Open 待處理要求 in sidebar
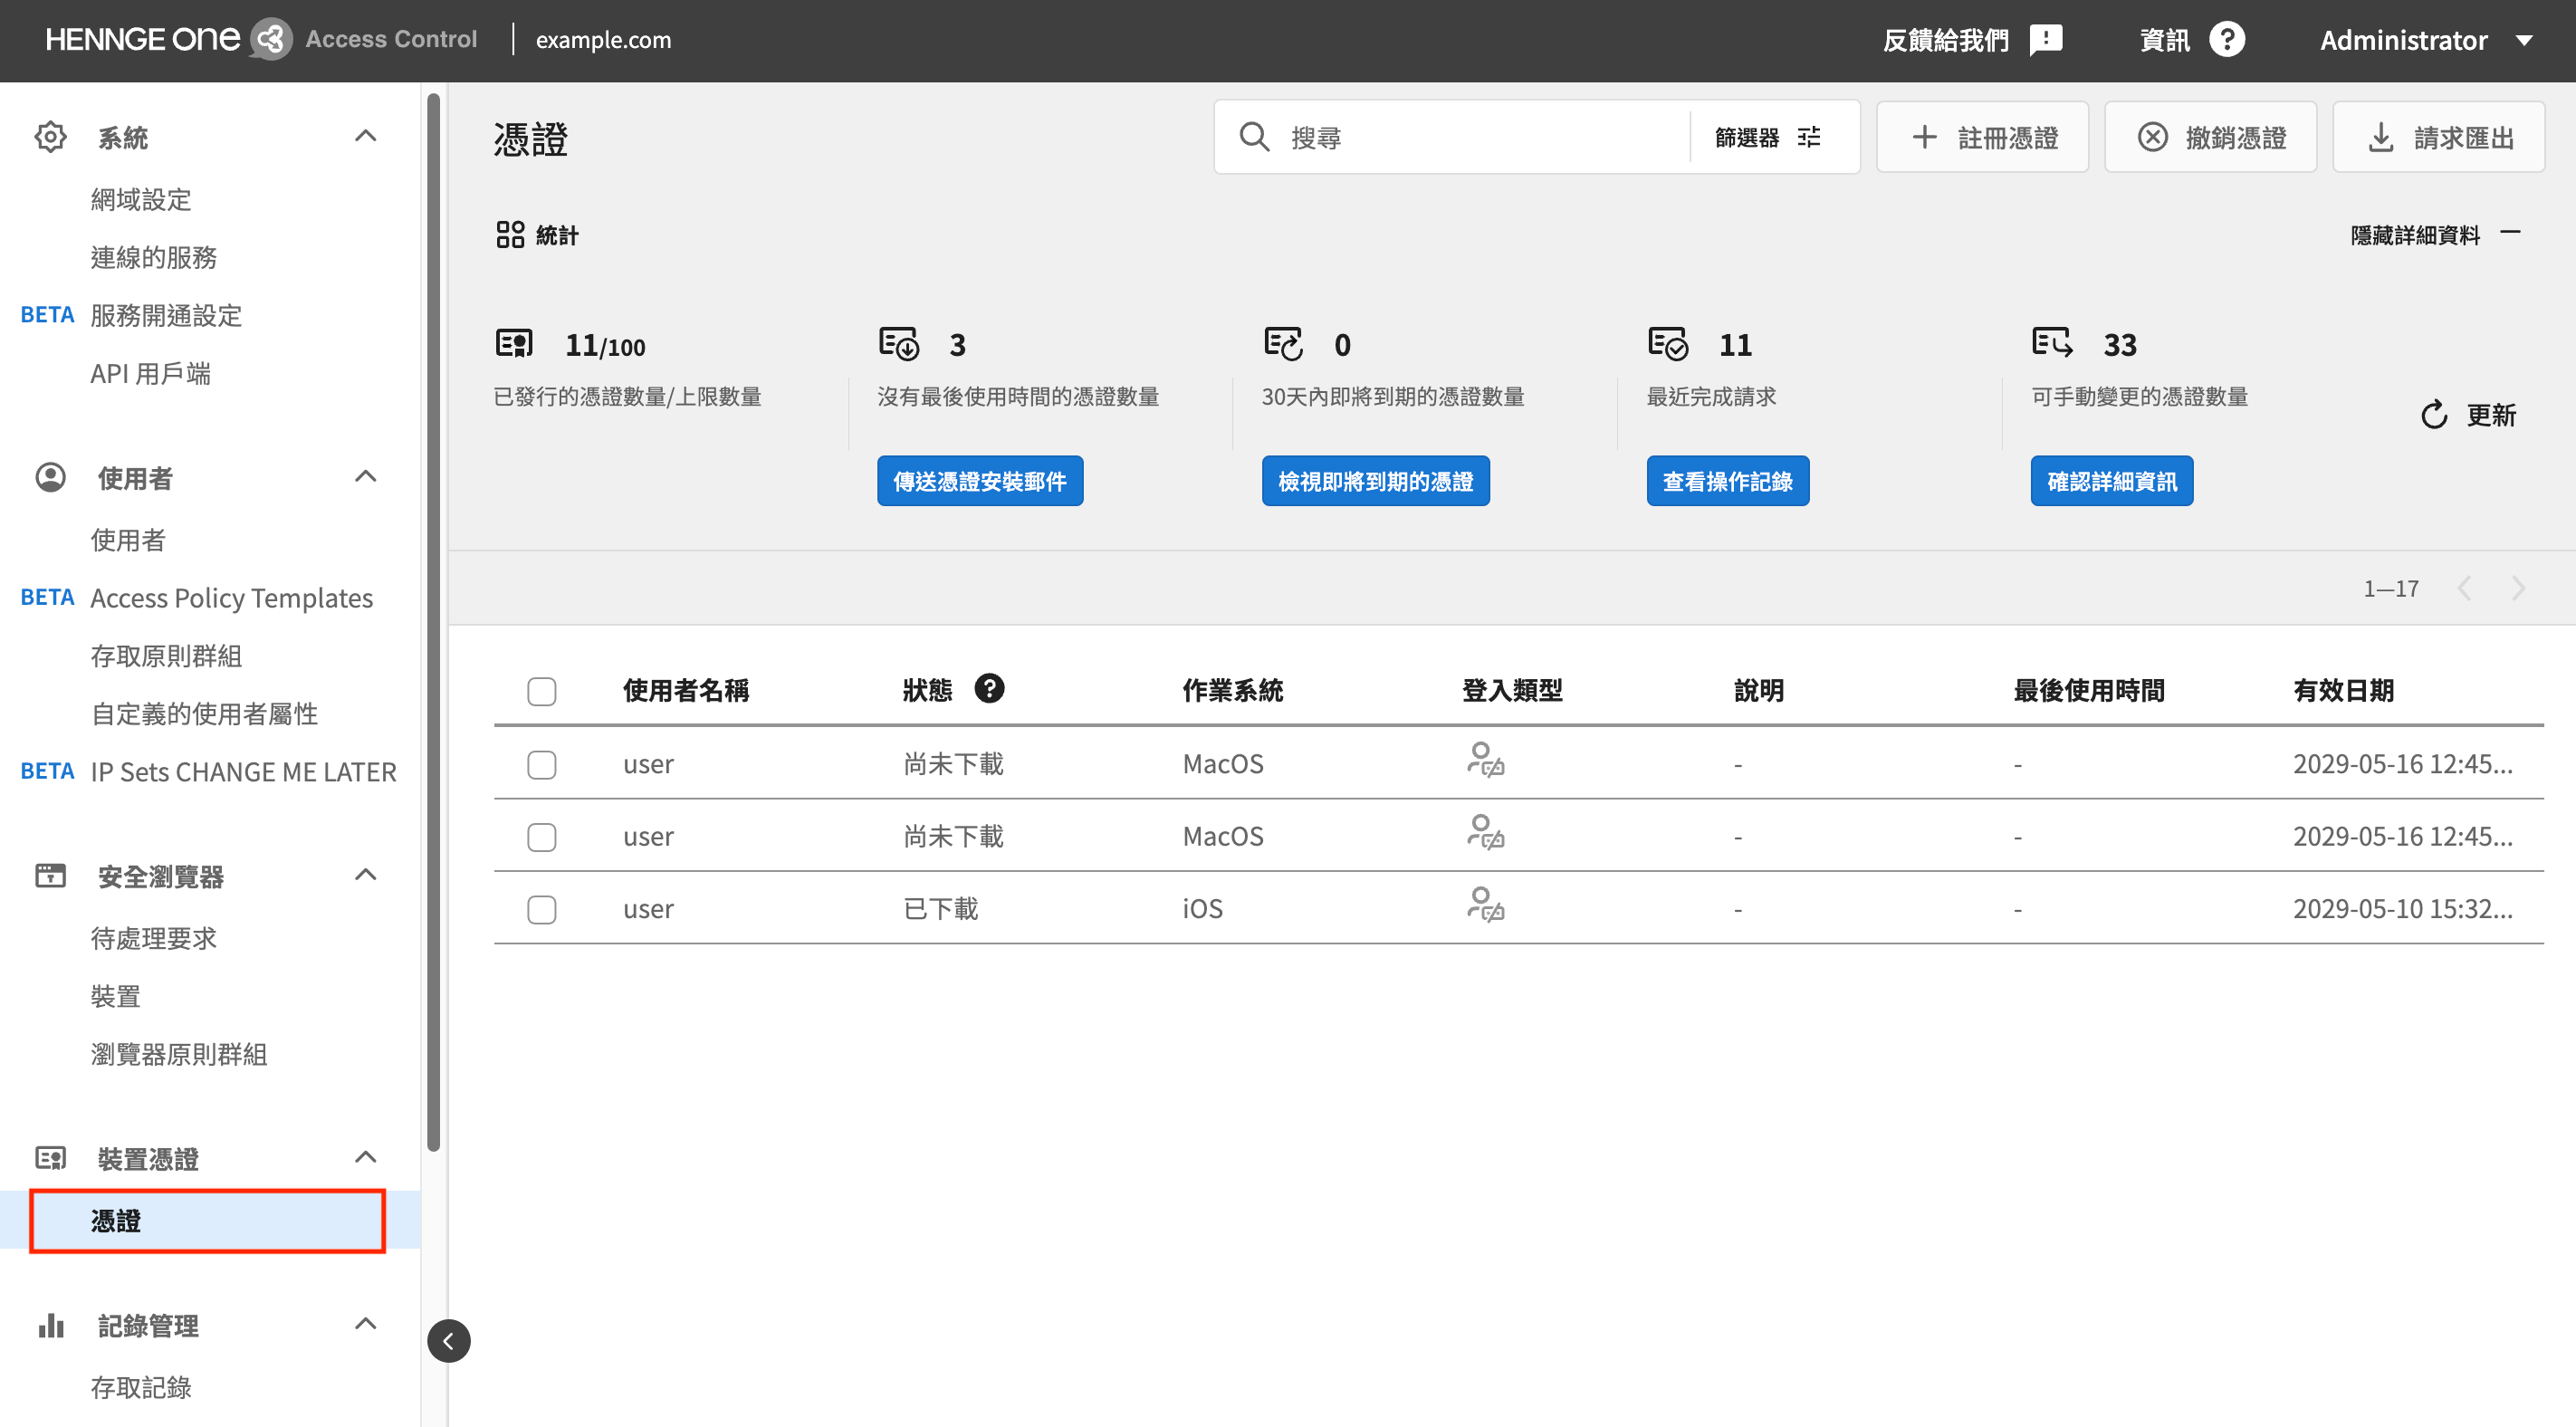Image resolution: width=2576 pixels, height=1427 pixels. [154, 938]
